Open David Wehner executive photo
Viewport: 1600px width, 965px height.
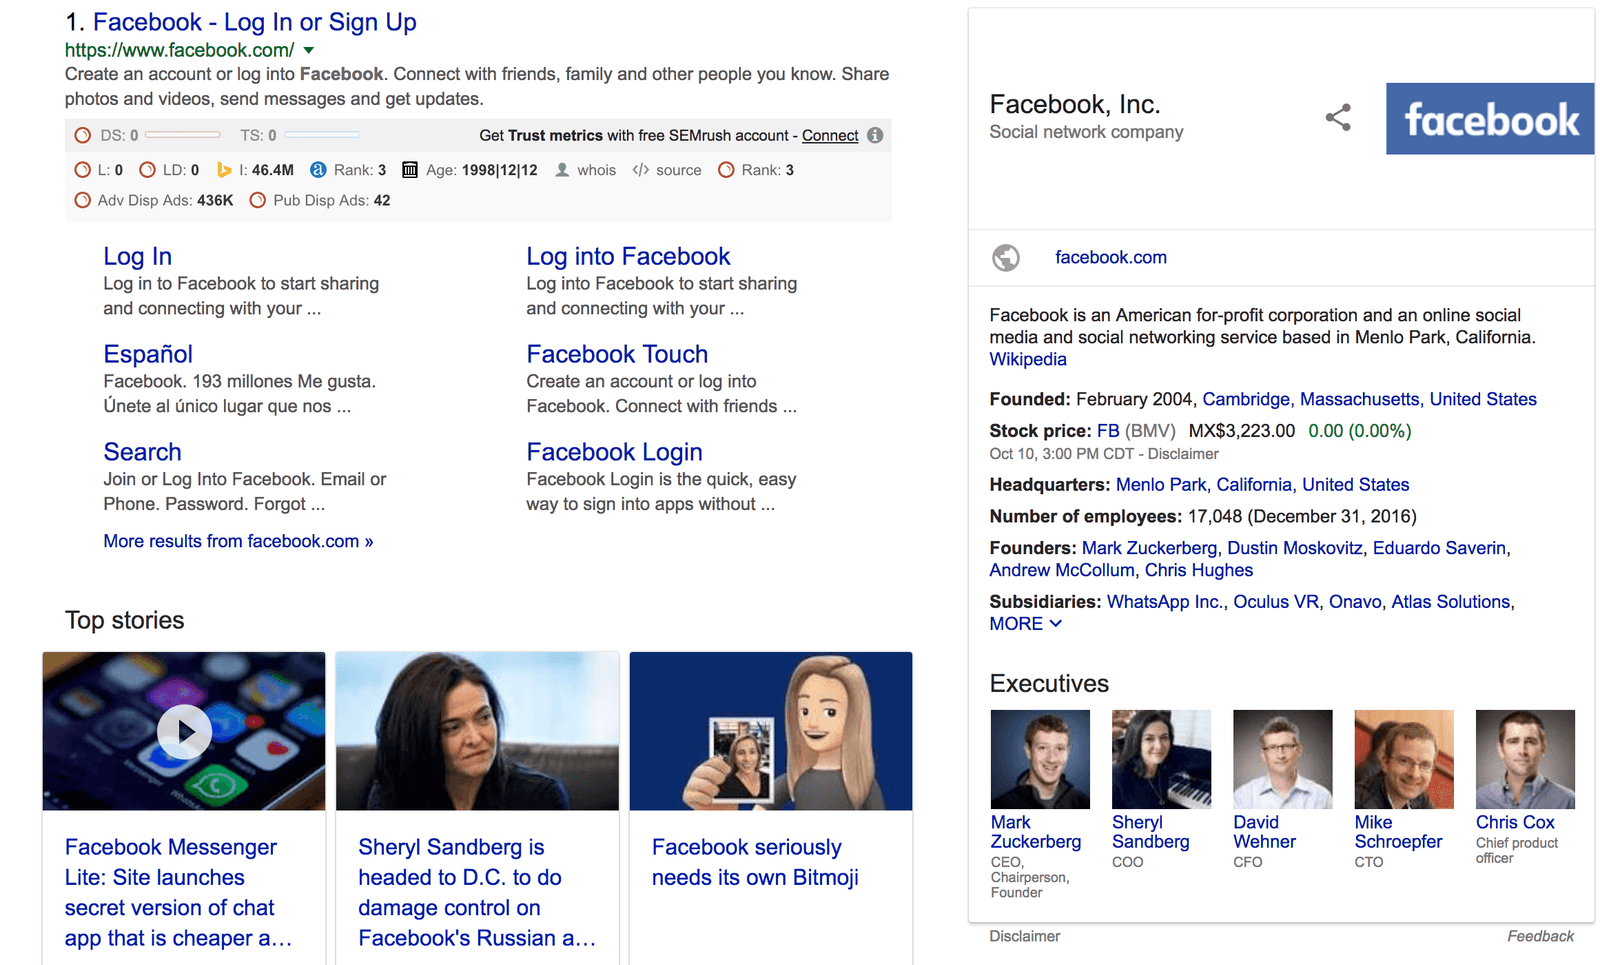[1283, 759]
